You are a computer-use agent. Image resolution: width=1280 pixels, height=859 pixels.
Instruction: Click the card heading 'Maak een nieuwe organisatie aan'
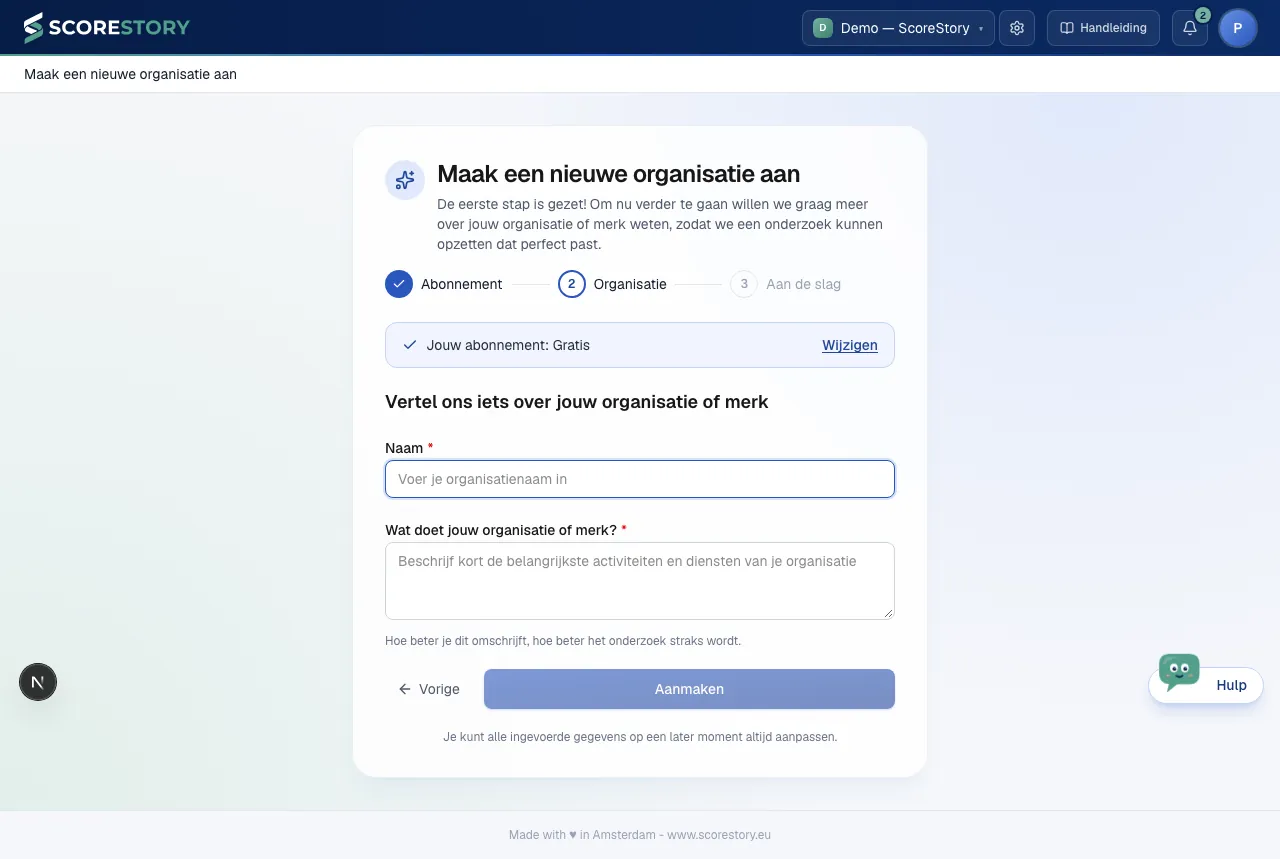click(618, 174)
